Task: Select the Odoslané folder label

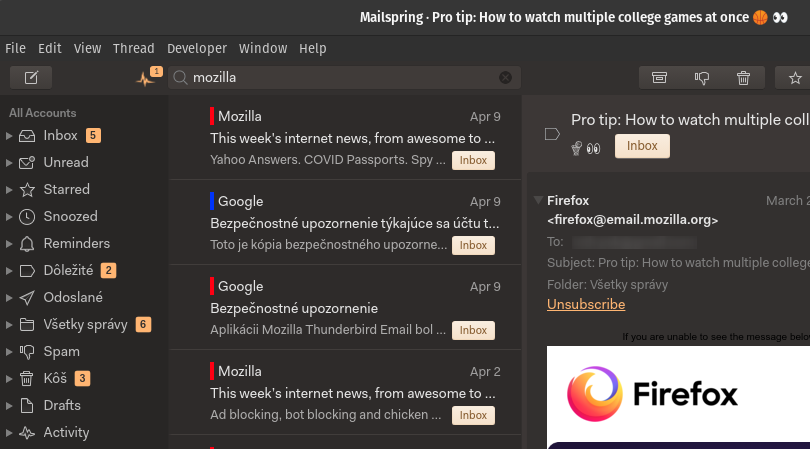Action: pos(73,298)
